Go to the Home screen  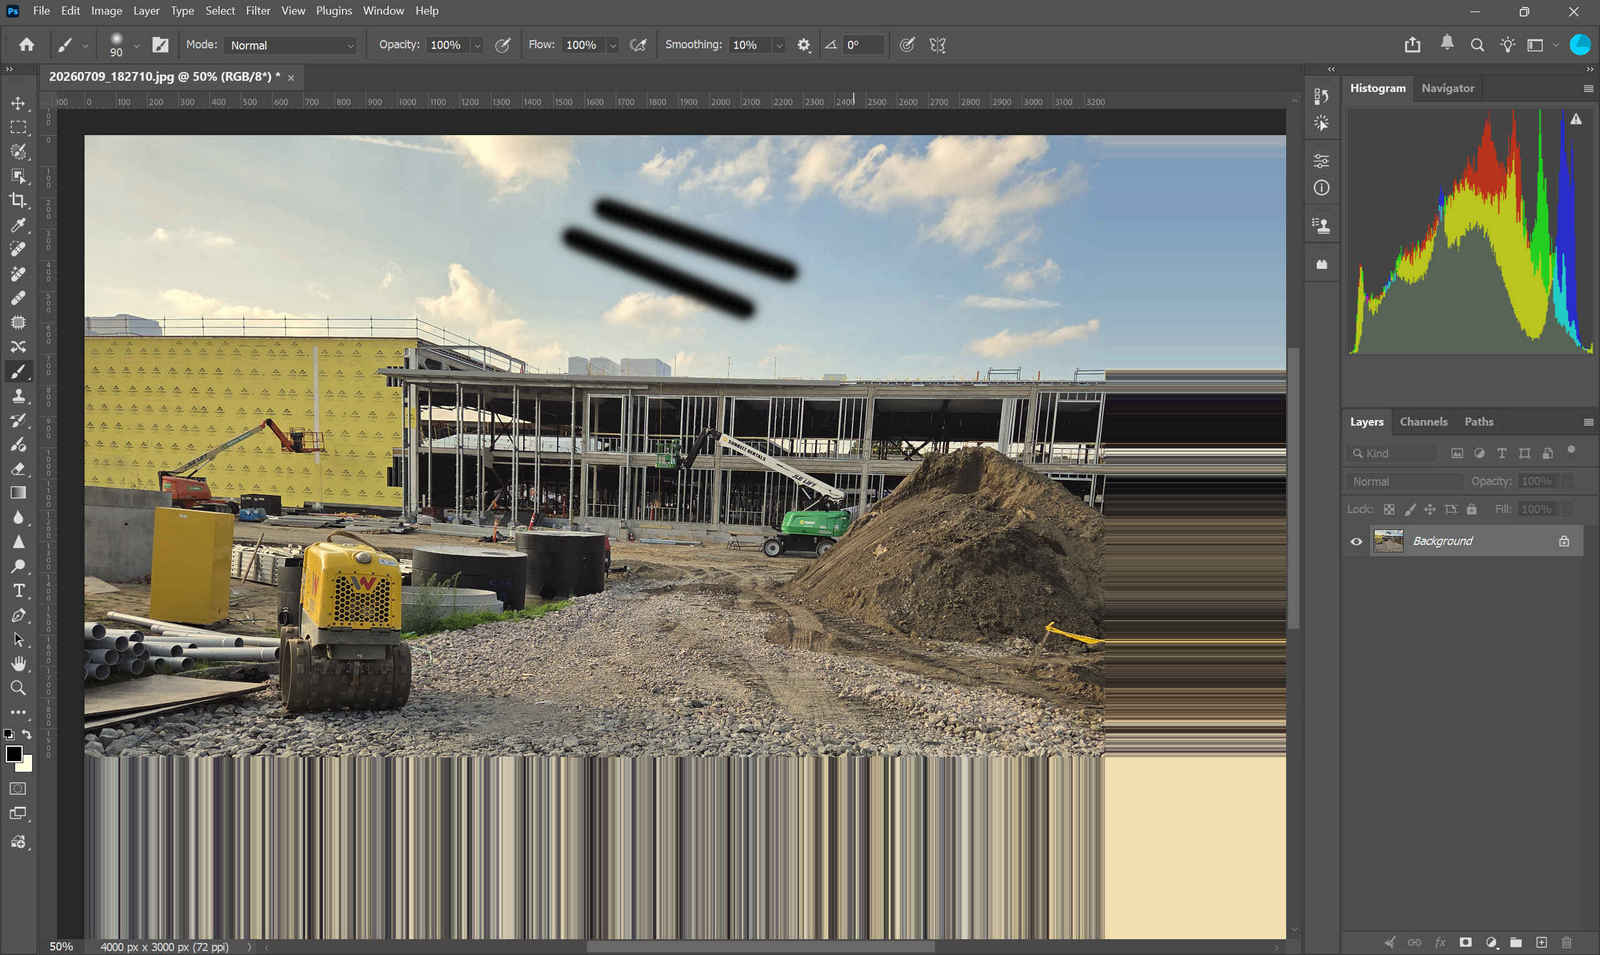pos(27,45)
